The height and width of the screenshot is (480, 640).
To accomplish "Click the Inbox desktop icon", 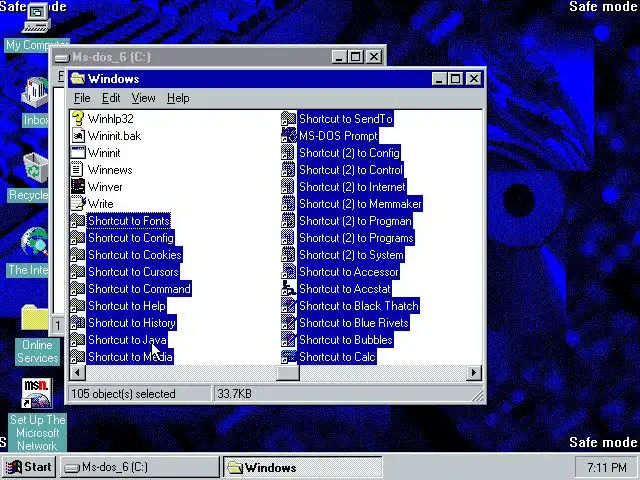I will [x=34, y=93].
